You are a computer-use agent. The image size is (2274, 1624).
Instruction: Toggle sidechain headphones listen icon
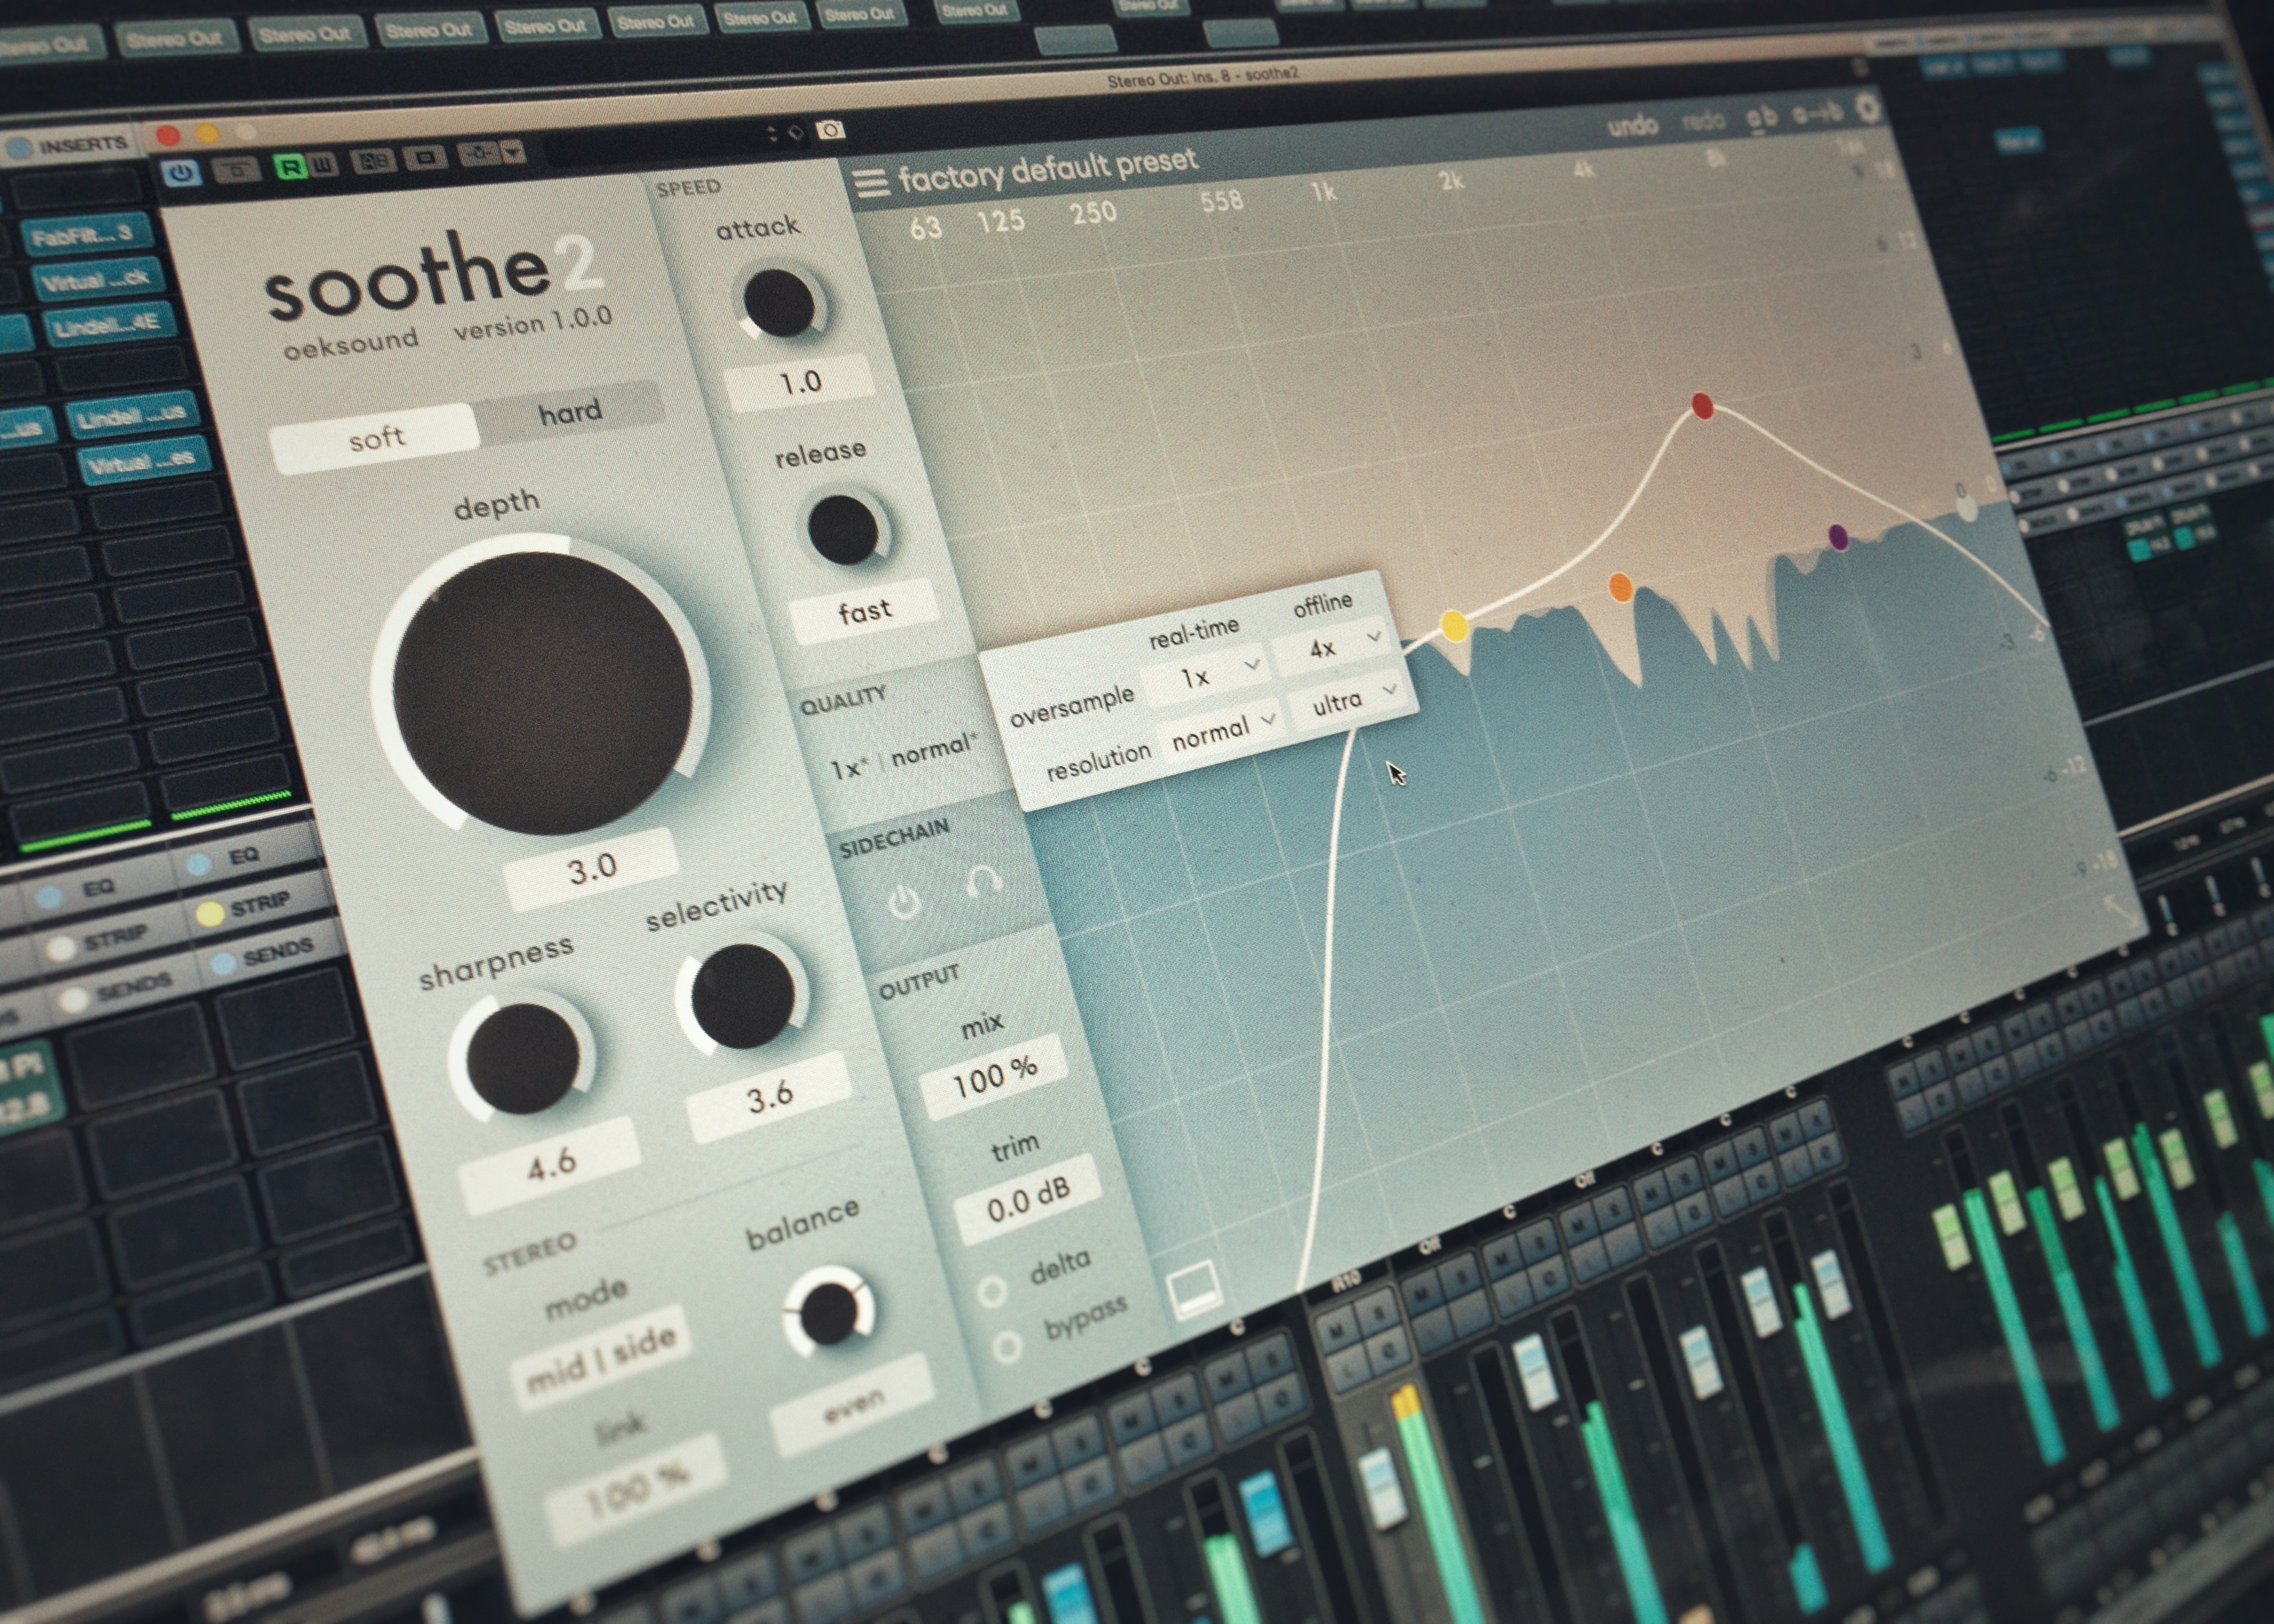pos(985,882)
